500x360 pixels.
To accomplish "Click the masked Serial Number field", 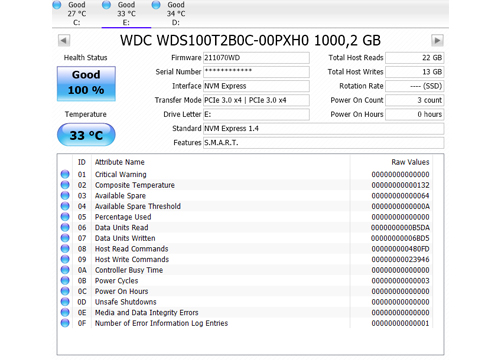I will (x=256, y=72).
